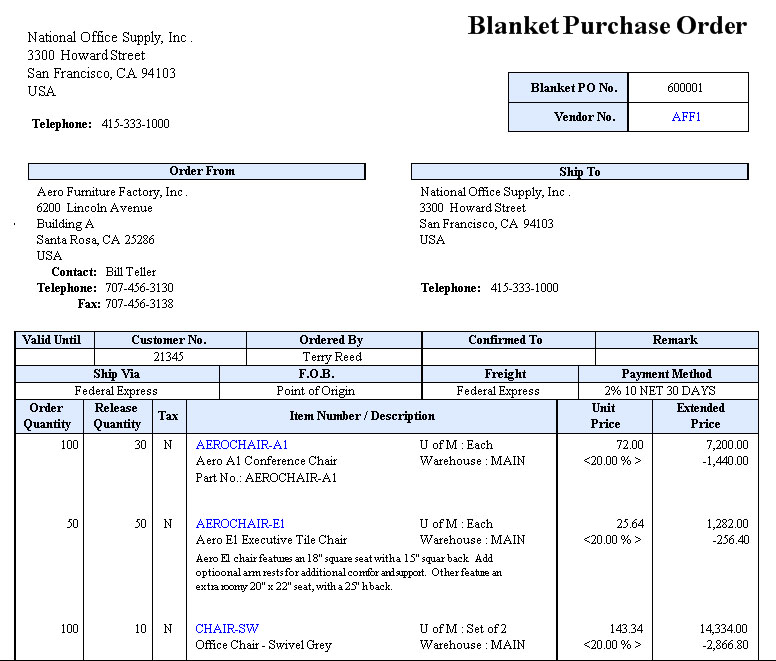Viewport: 776px width, 661px height.
Task: Click the blue AEROCHAIR-A1 item number link
Action: 241,445
